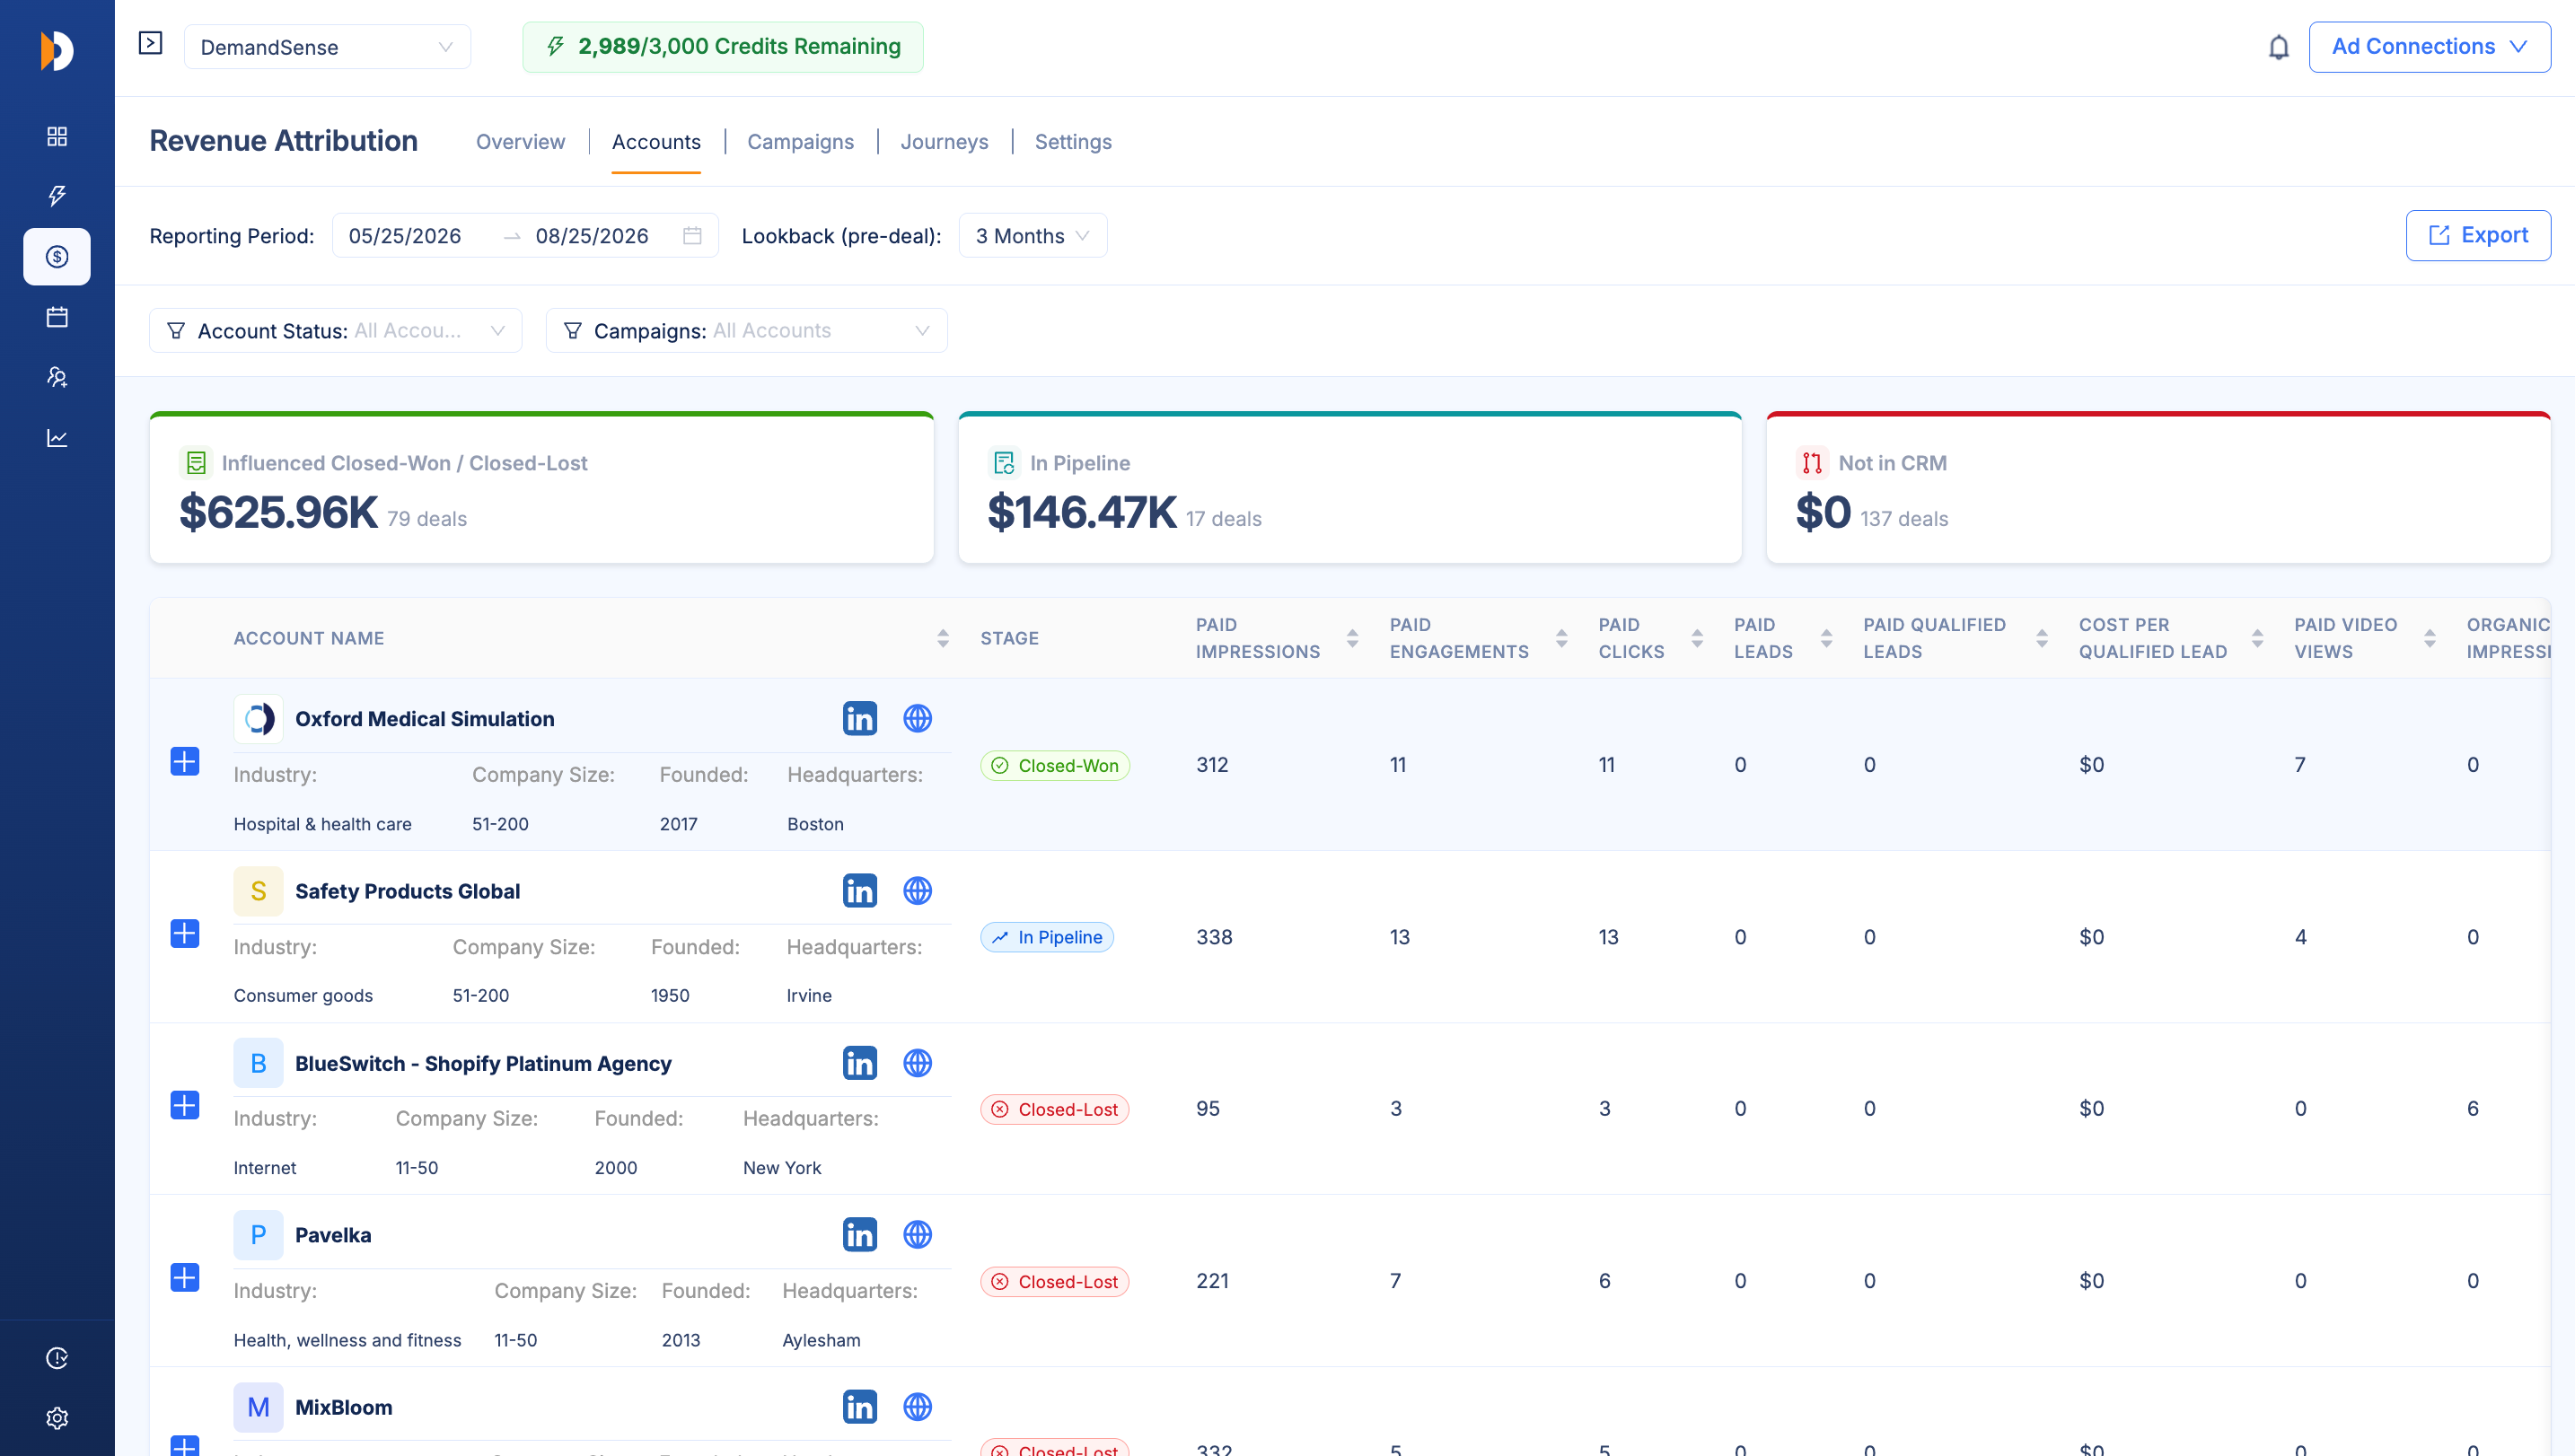Viewport: 2575px width, 1456px height.
Task: Open the Safety Products Global account
Action: (407, 892)
